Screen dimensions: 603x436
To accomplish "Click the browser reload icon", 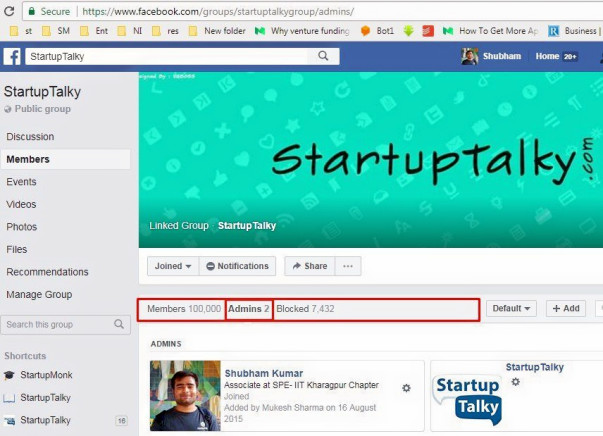I will (9, 11).
